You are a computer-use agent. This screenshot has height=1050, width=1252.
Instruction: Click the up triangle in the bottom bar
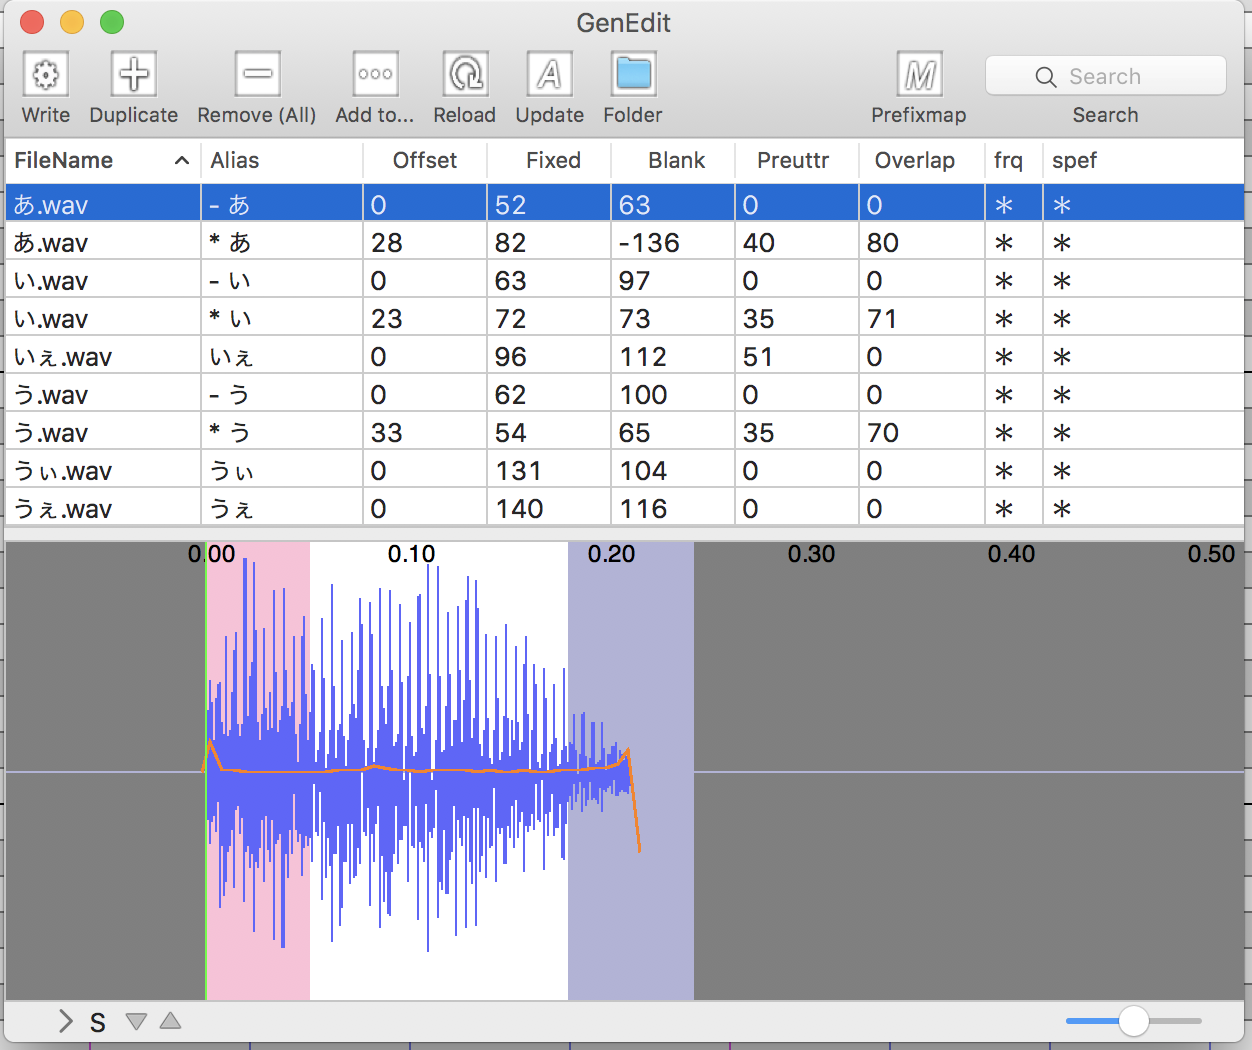pyautogui.click(x=171, y=1021)
